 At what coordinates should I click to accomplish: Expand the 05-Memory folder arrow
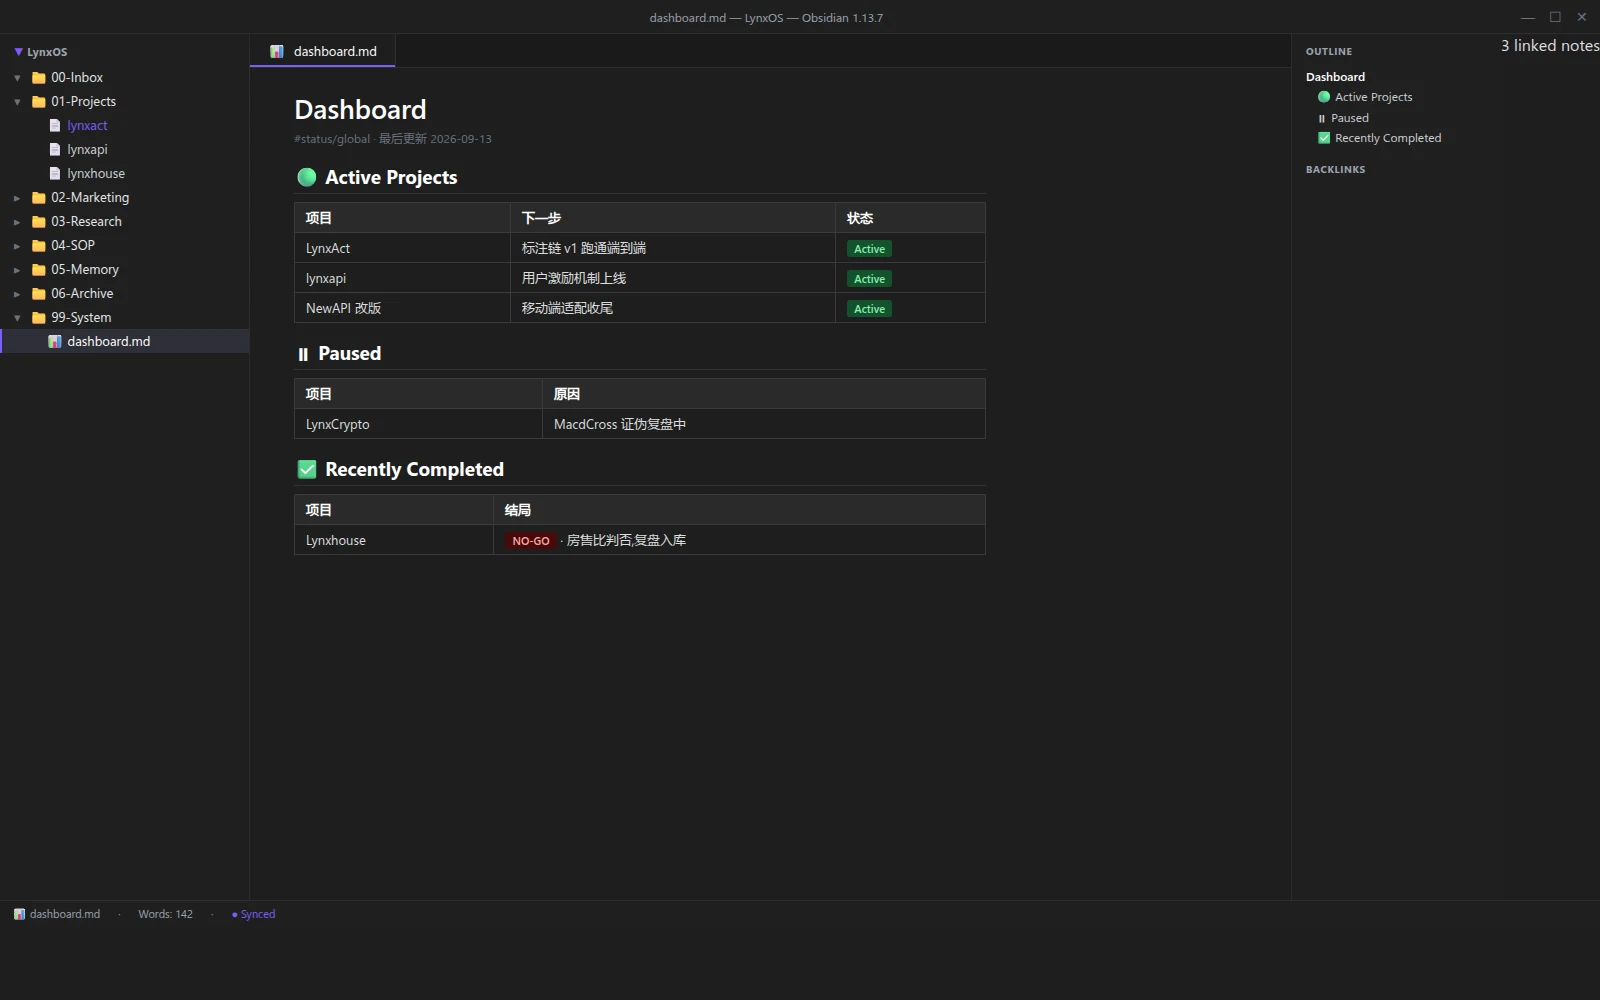click(x=17, y=270)
